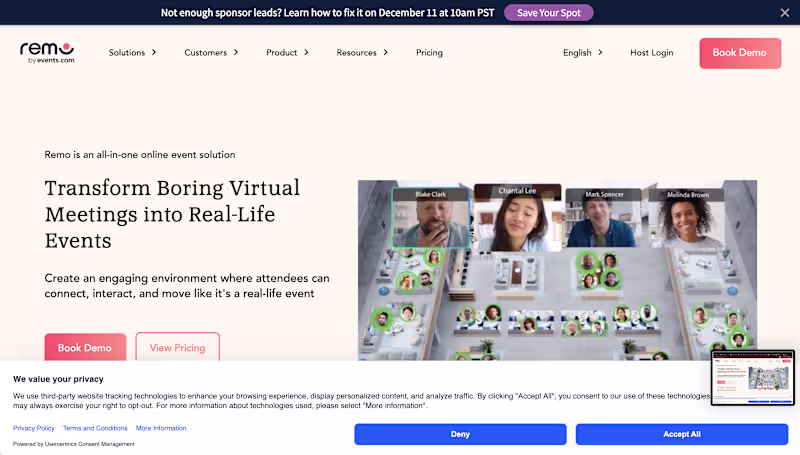Select Chantal Lee video tile
Image resolution: width=800 pixels, height=455 pixels.
[x=517, y=217]
